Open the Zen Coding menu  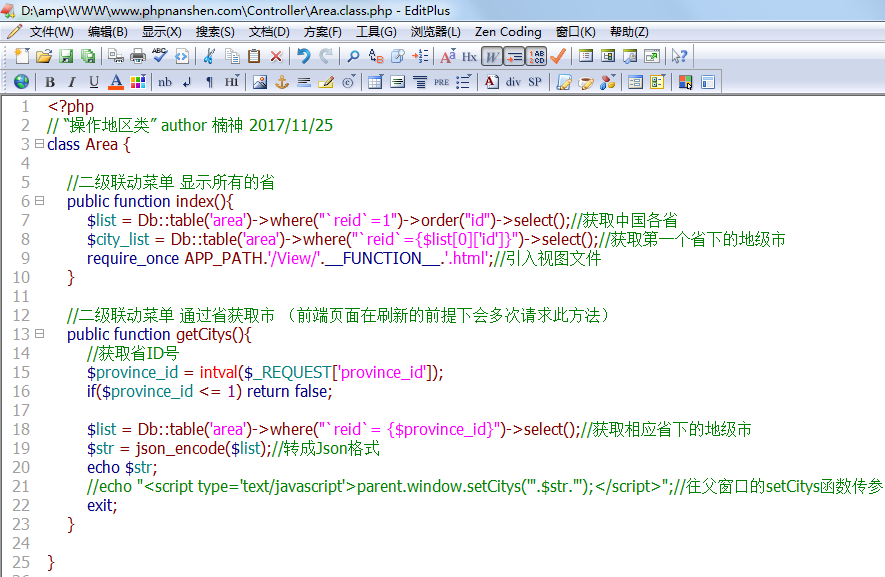click(508, 32)
